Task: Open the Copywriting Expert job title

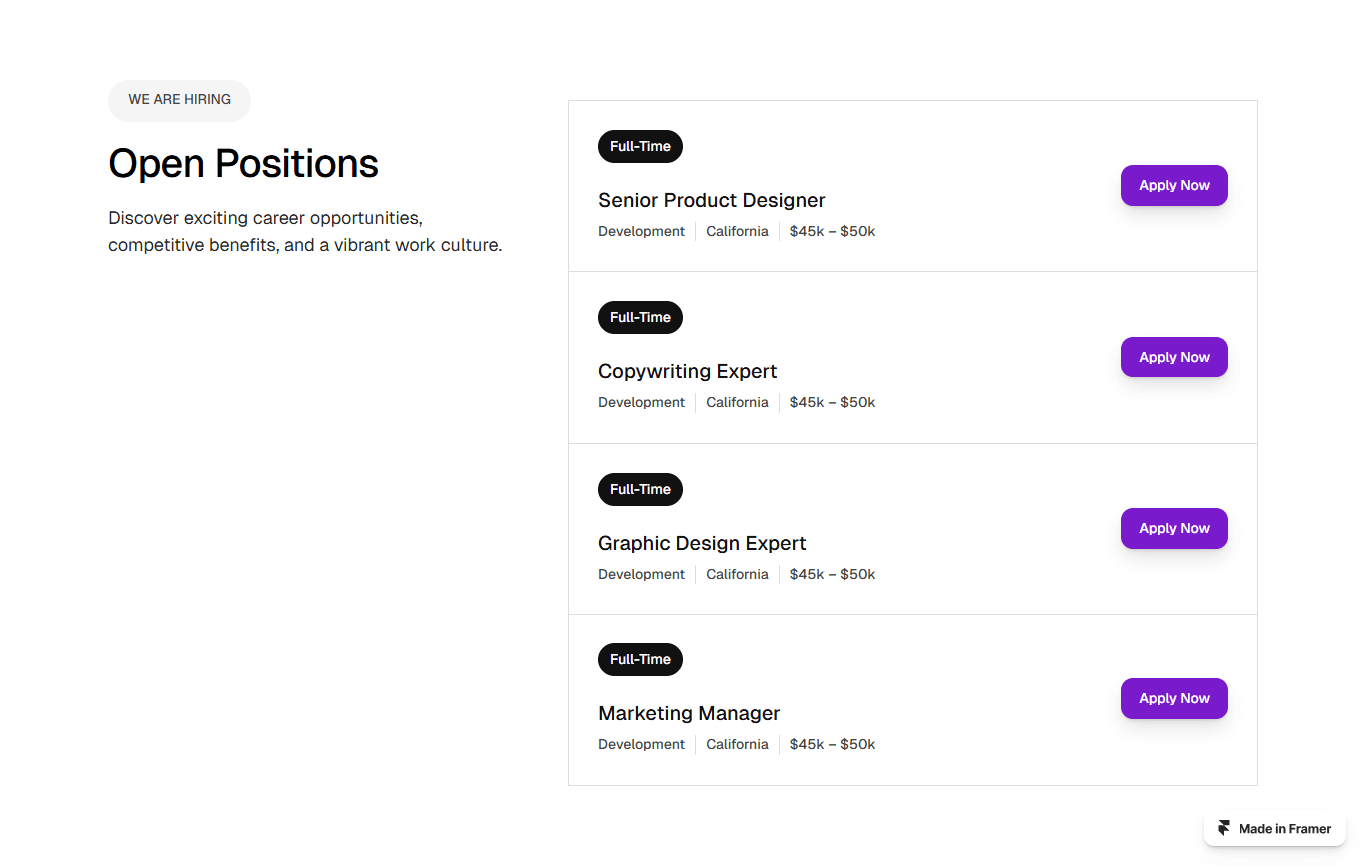Action: click(x=687, y=371)
